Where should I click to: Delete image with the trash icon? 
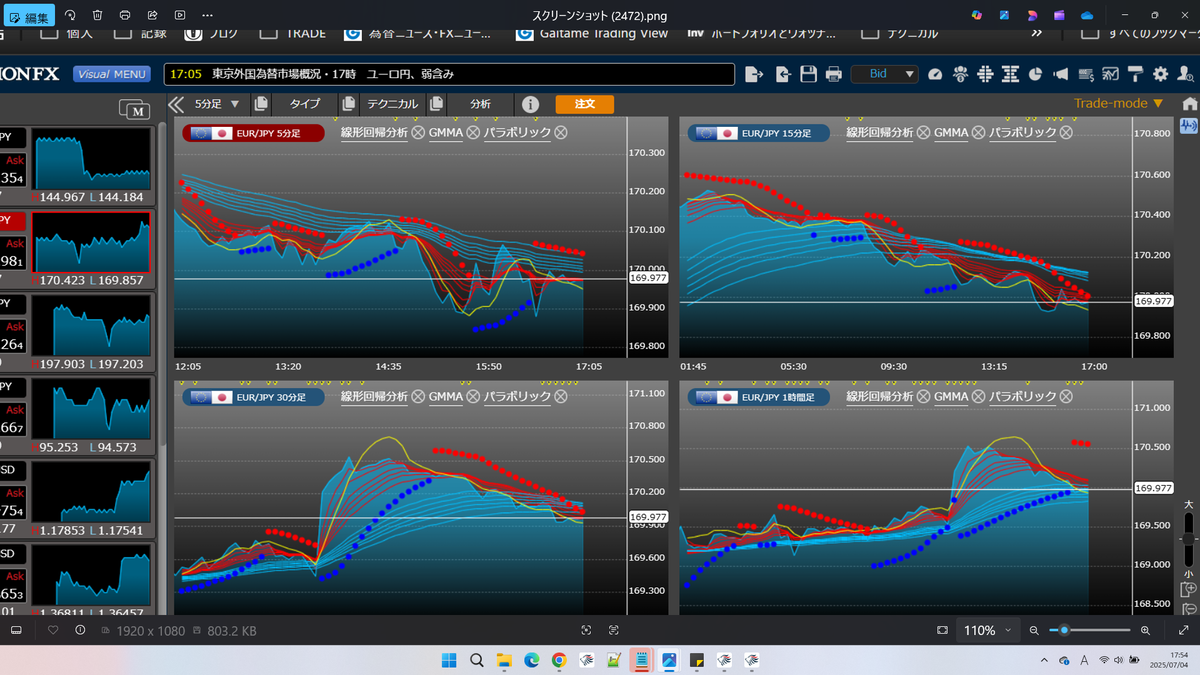97,15
